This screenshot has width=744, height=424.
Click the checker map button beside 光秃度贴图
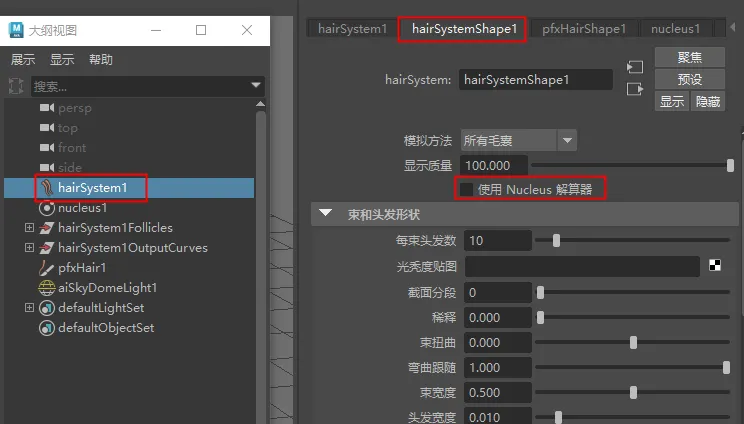point(715,266)
